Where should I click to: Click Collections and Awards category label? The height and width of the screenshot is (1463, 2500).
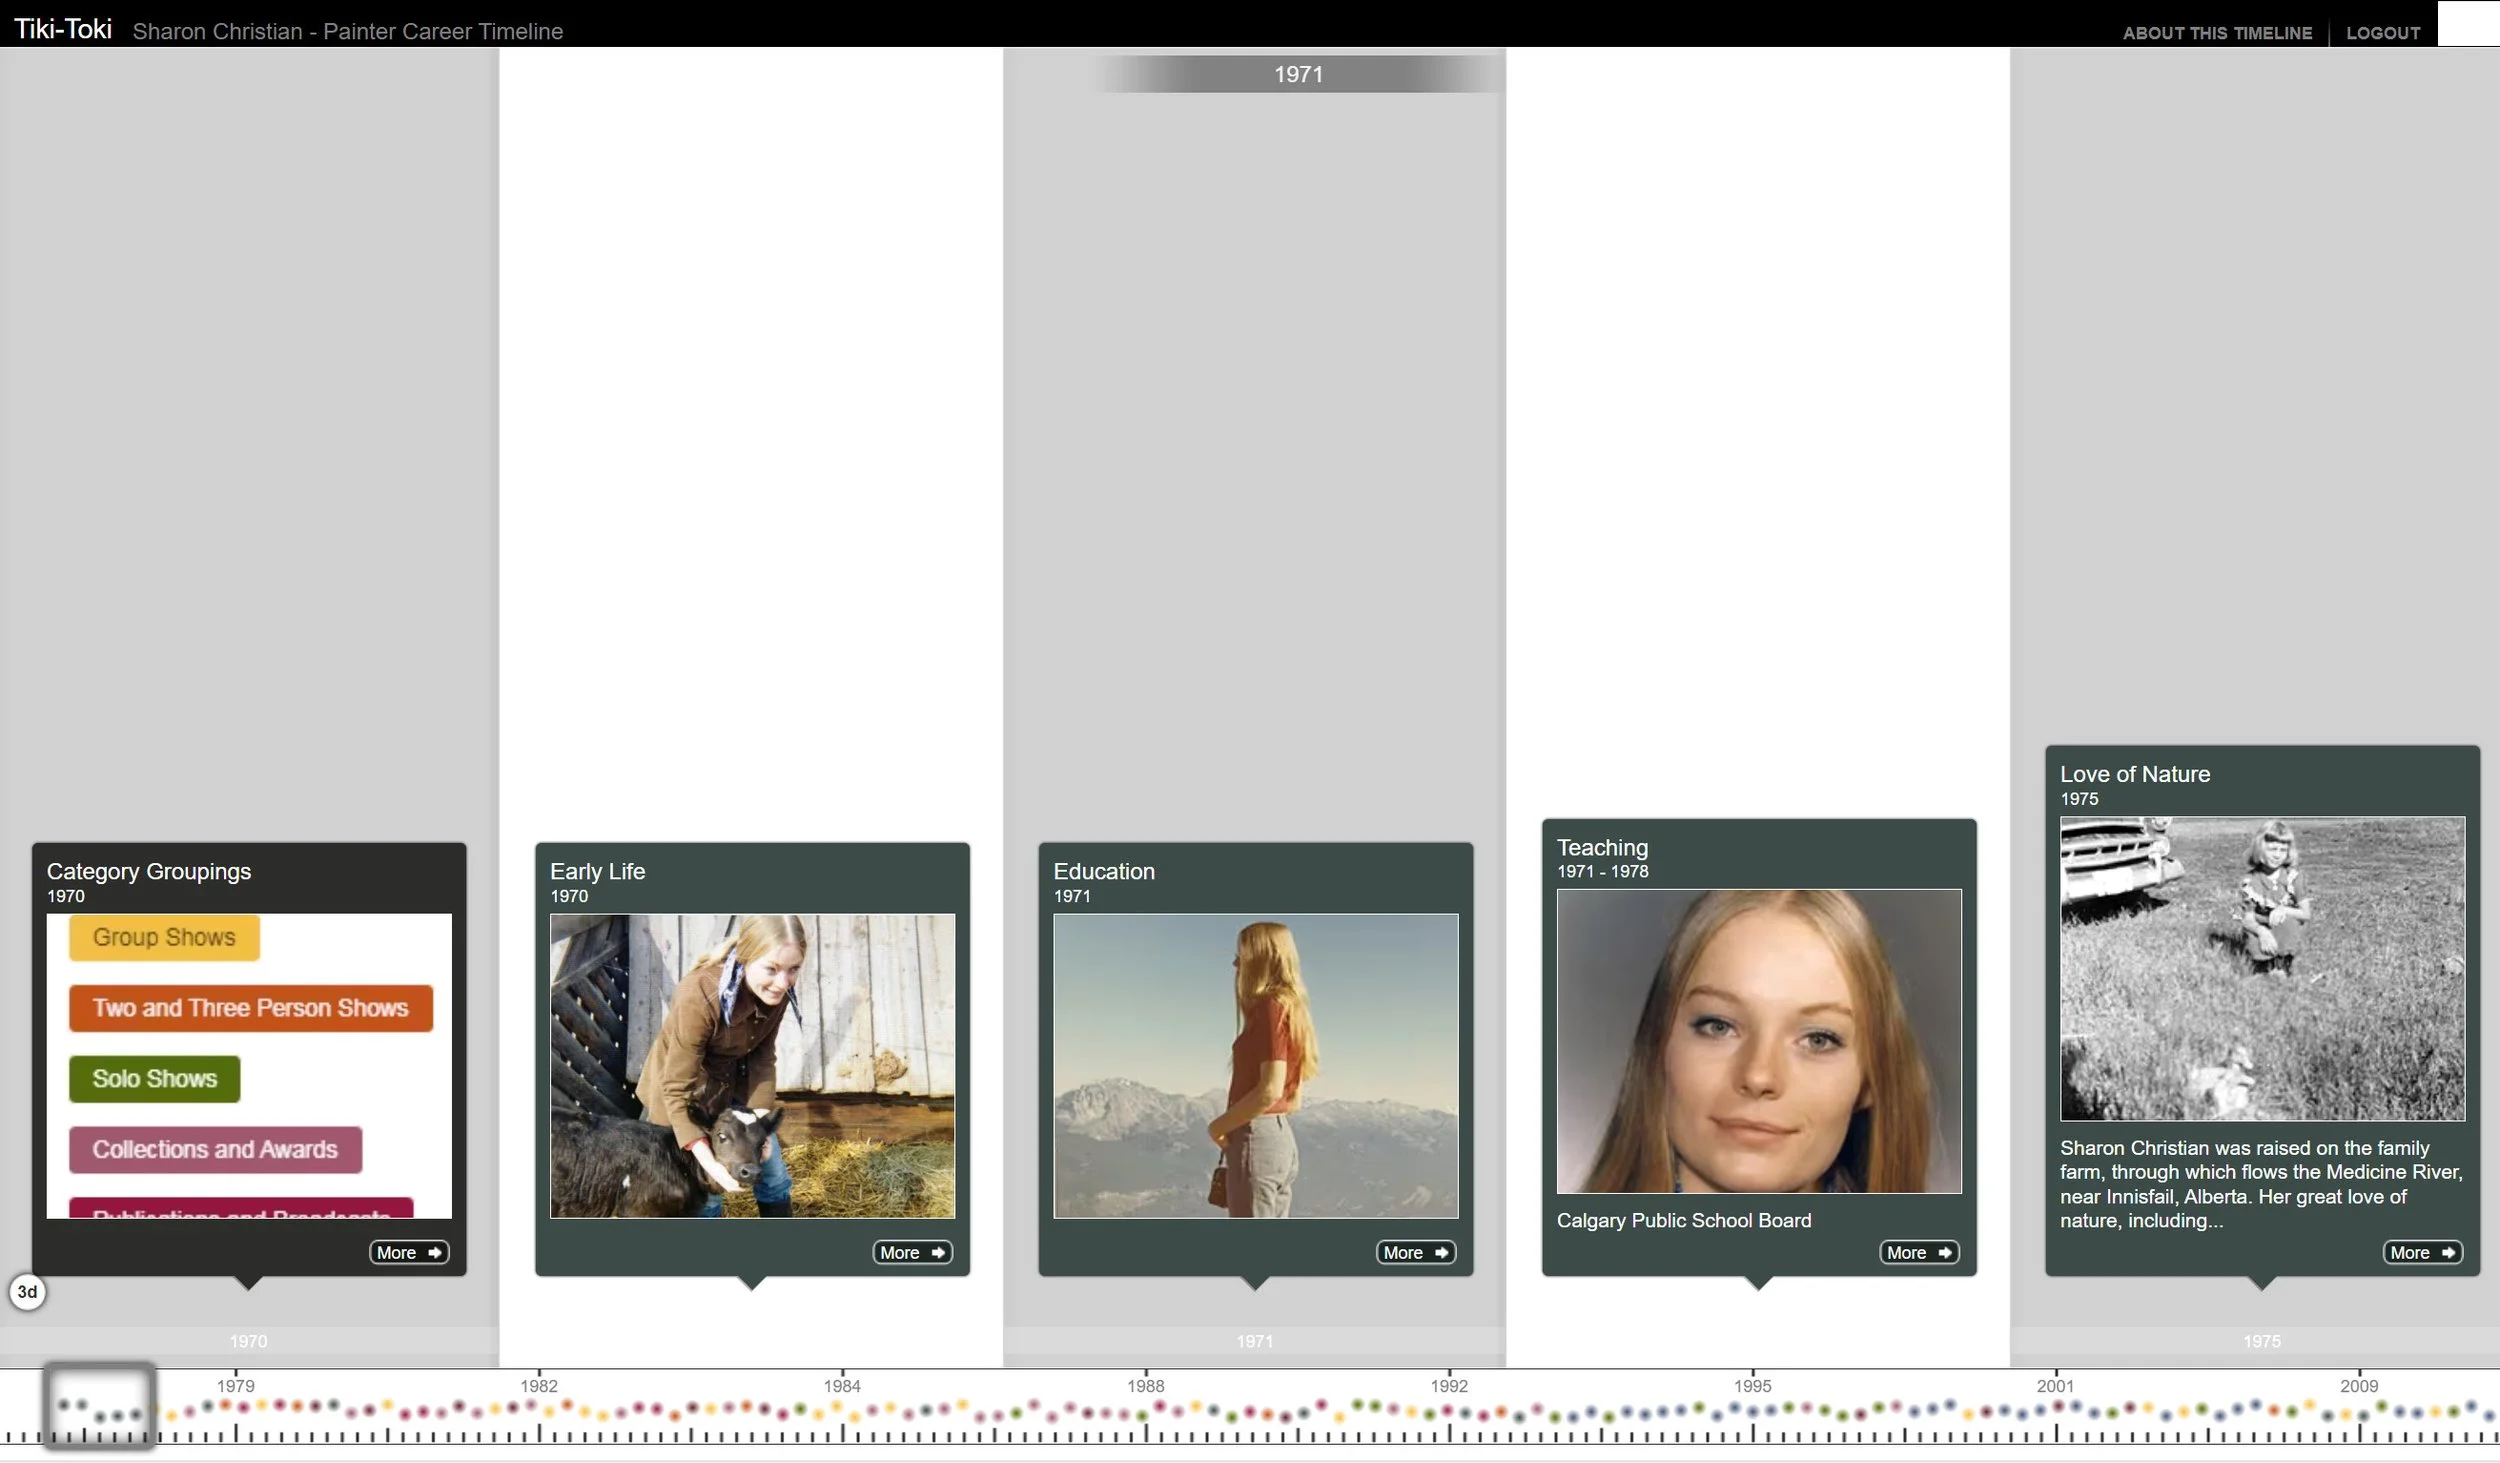pyautogui.click(x=215, y=1150)
